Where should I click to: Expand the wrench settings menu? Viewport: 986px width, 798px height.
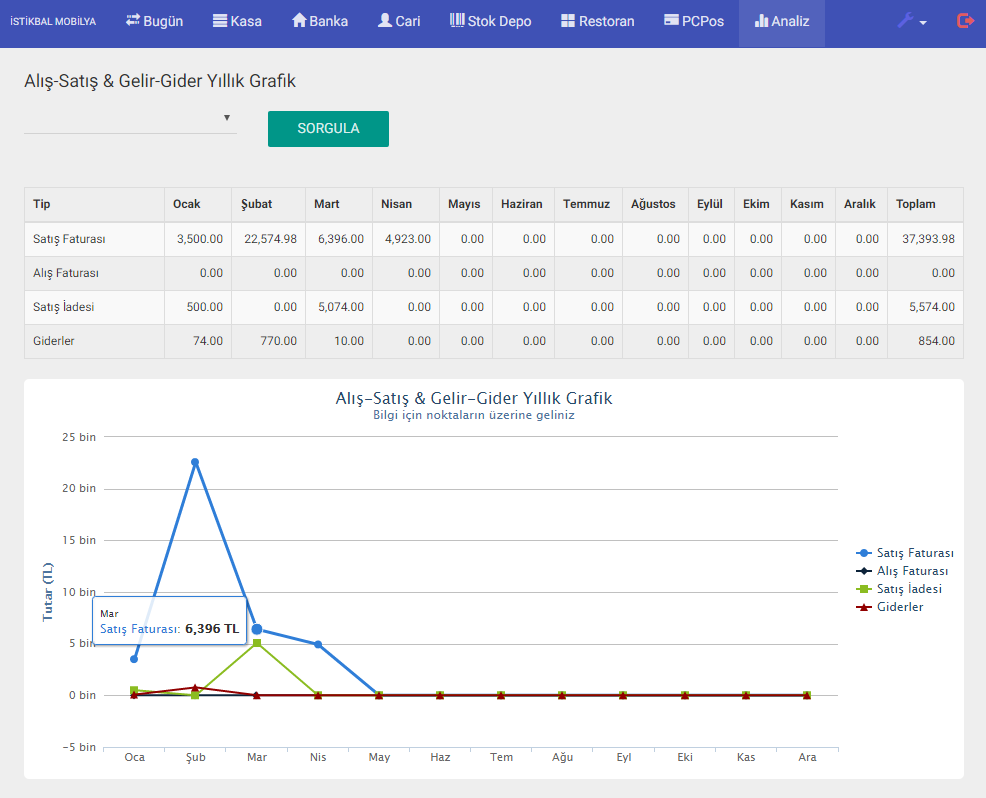pos(911,21)
